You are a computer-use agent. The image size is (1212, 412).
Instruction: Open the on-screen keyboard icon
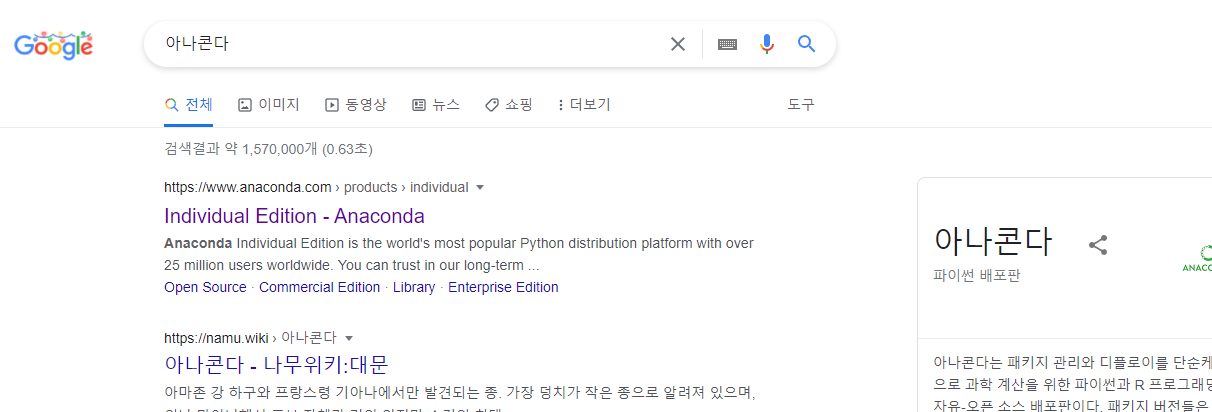point(727,44)
